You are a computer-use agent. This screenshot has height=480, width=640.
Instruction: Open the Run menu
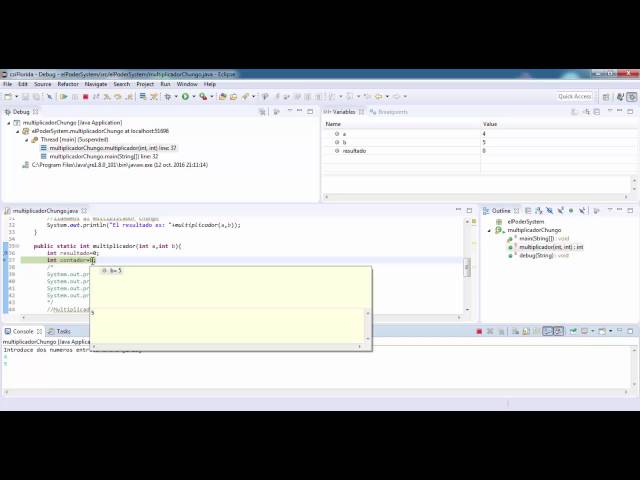click(x=165, y=84)
